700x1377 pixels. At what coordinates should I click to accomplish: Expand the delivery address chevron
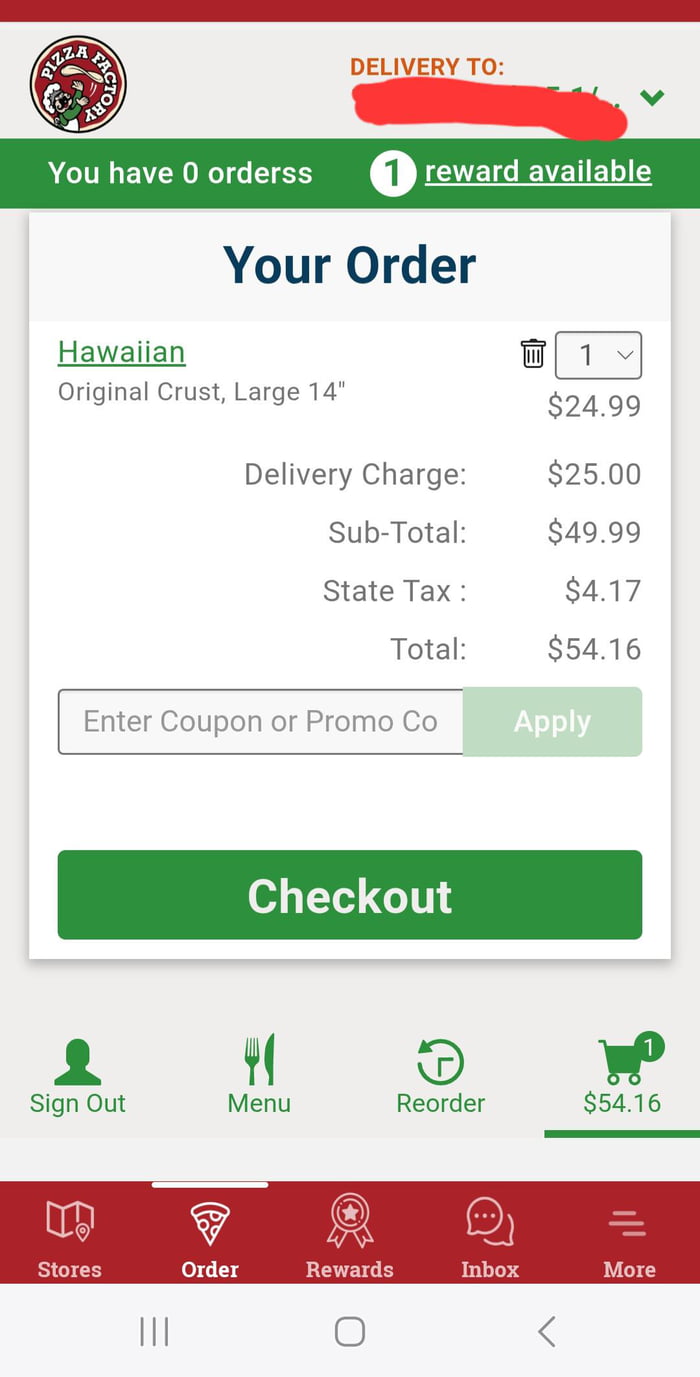(x=651, y=99)
